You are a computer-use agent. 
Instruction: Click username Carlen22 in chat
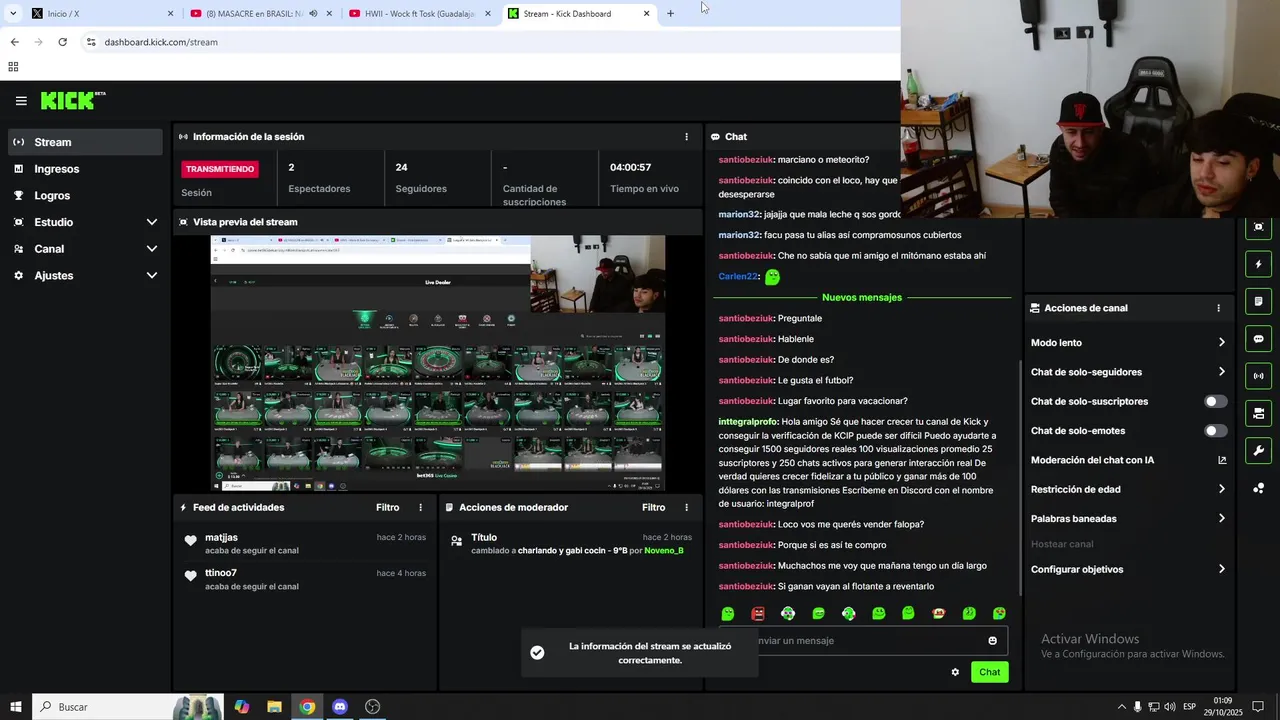tap(738, 277)
